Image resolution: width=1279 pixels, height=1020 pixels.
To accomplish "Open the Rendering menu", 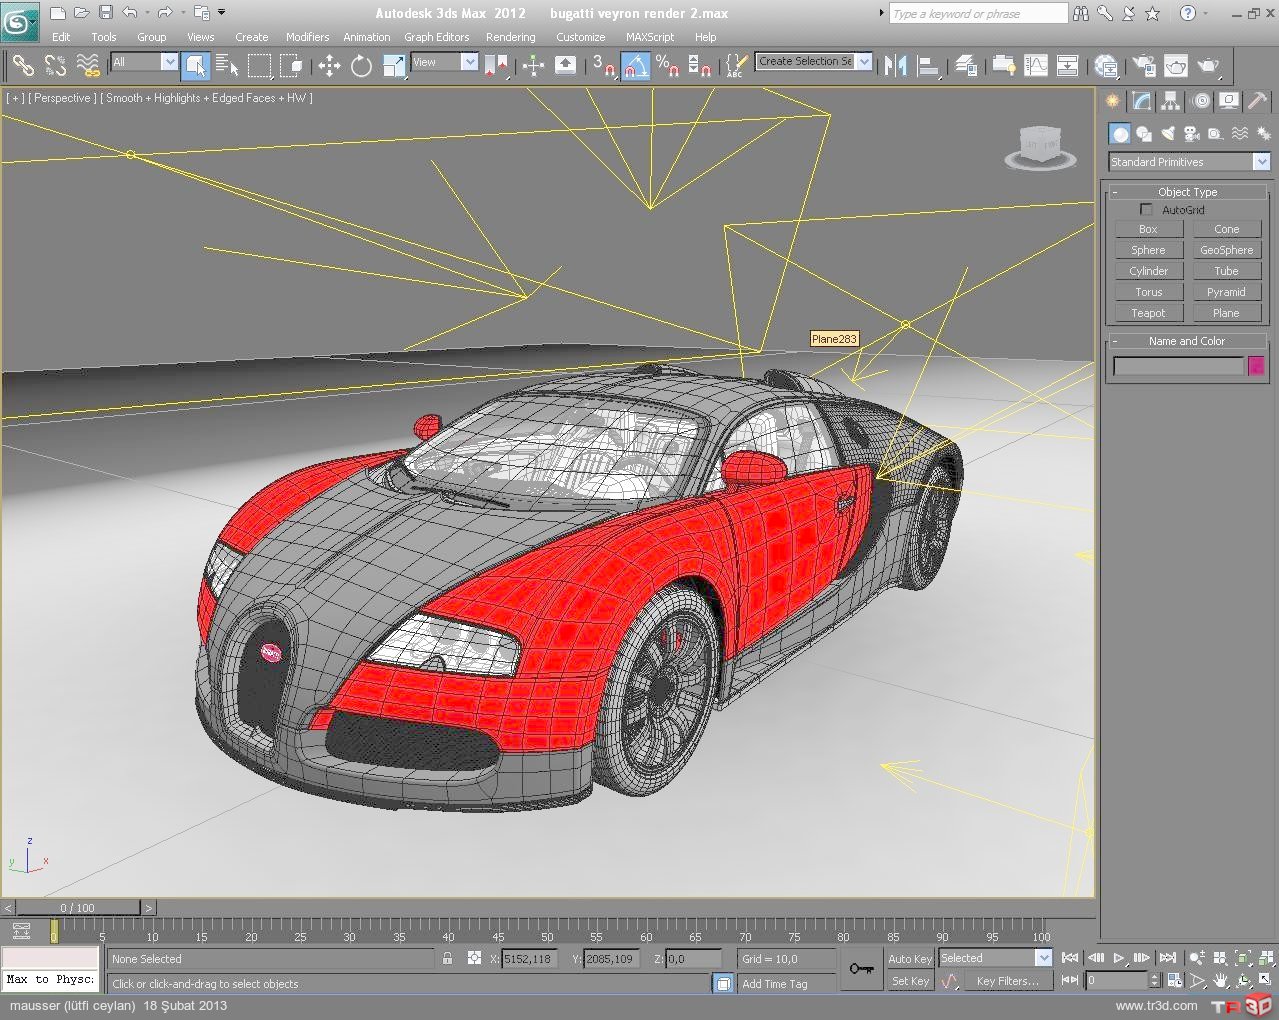I will [510, 37].
